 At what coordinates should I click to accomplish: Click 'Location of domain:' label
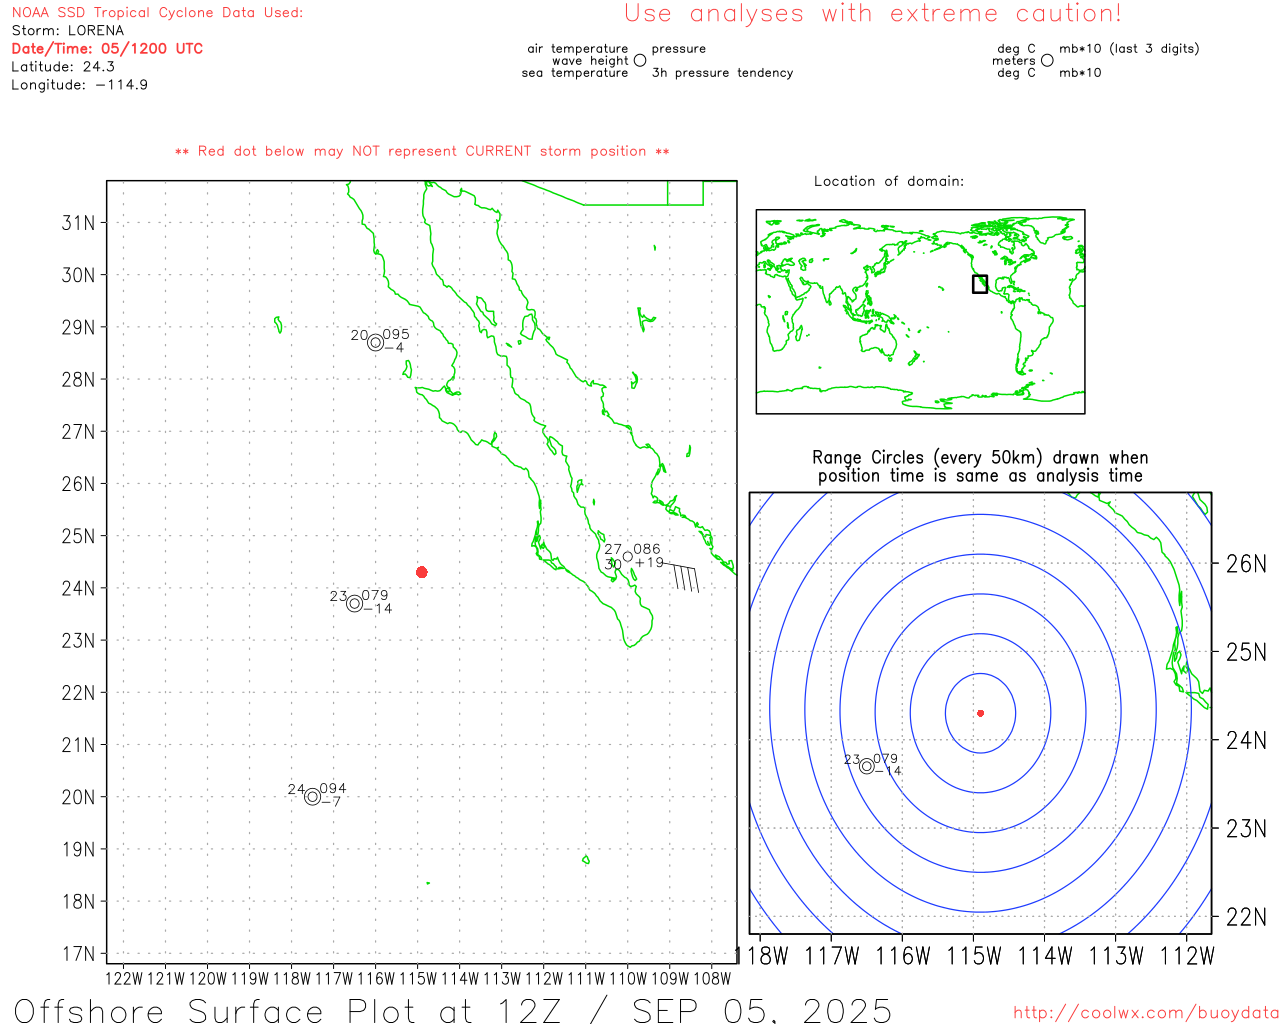[889, 181]
